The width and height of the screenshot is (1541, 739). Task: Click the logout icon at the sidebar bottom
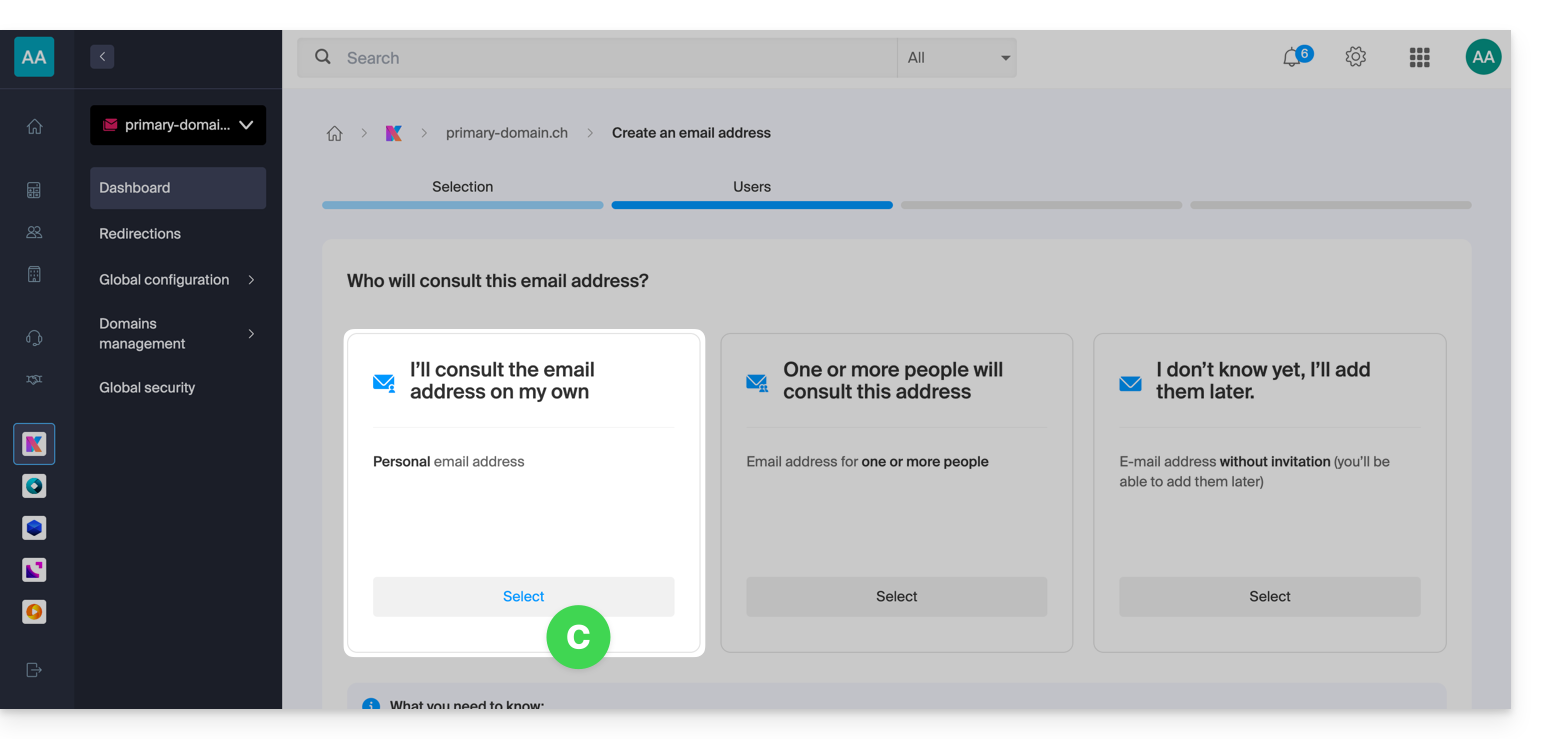point(34,670)
